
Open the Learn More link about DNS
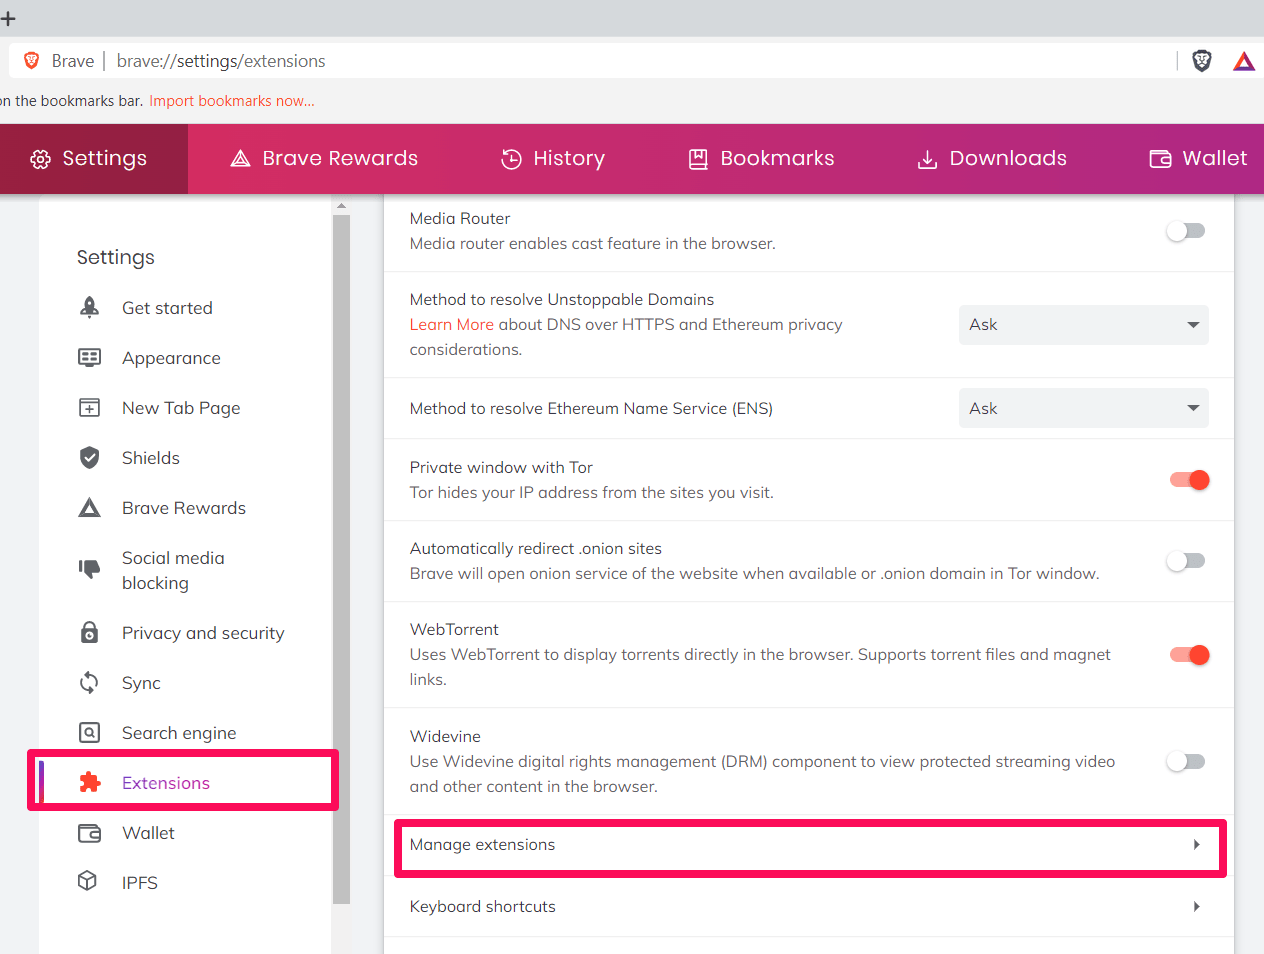coord(451,325)
